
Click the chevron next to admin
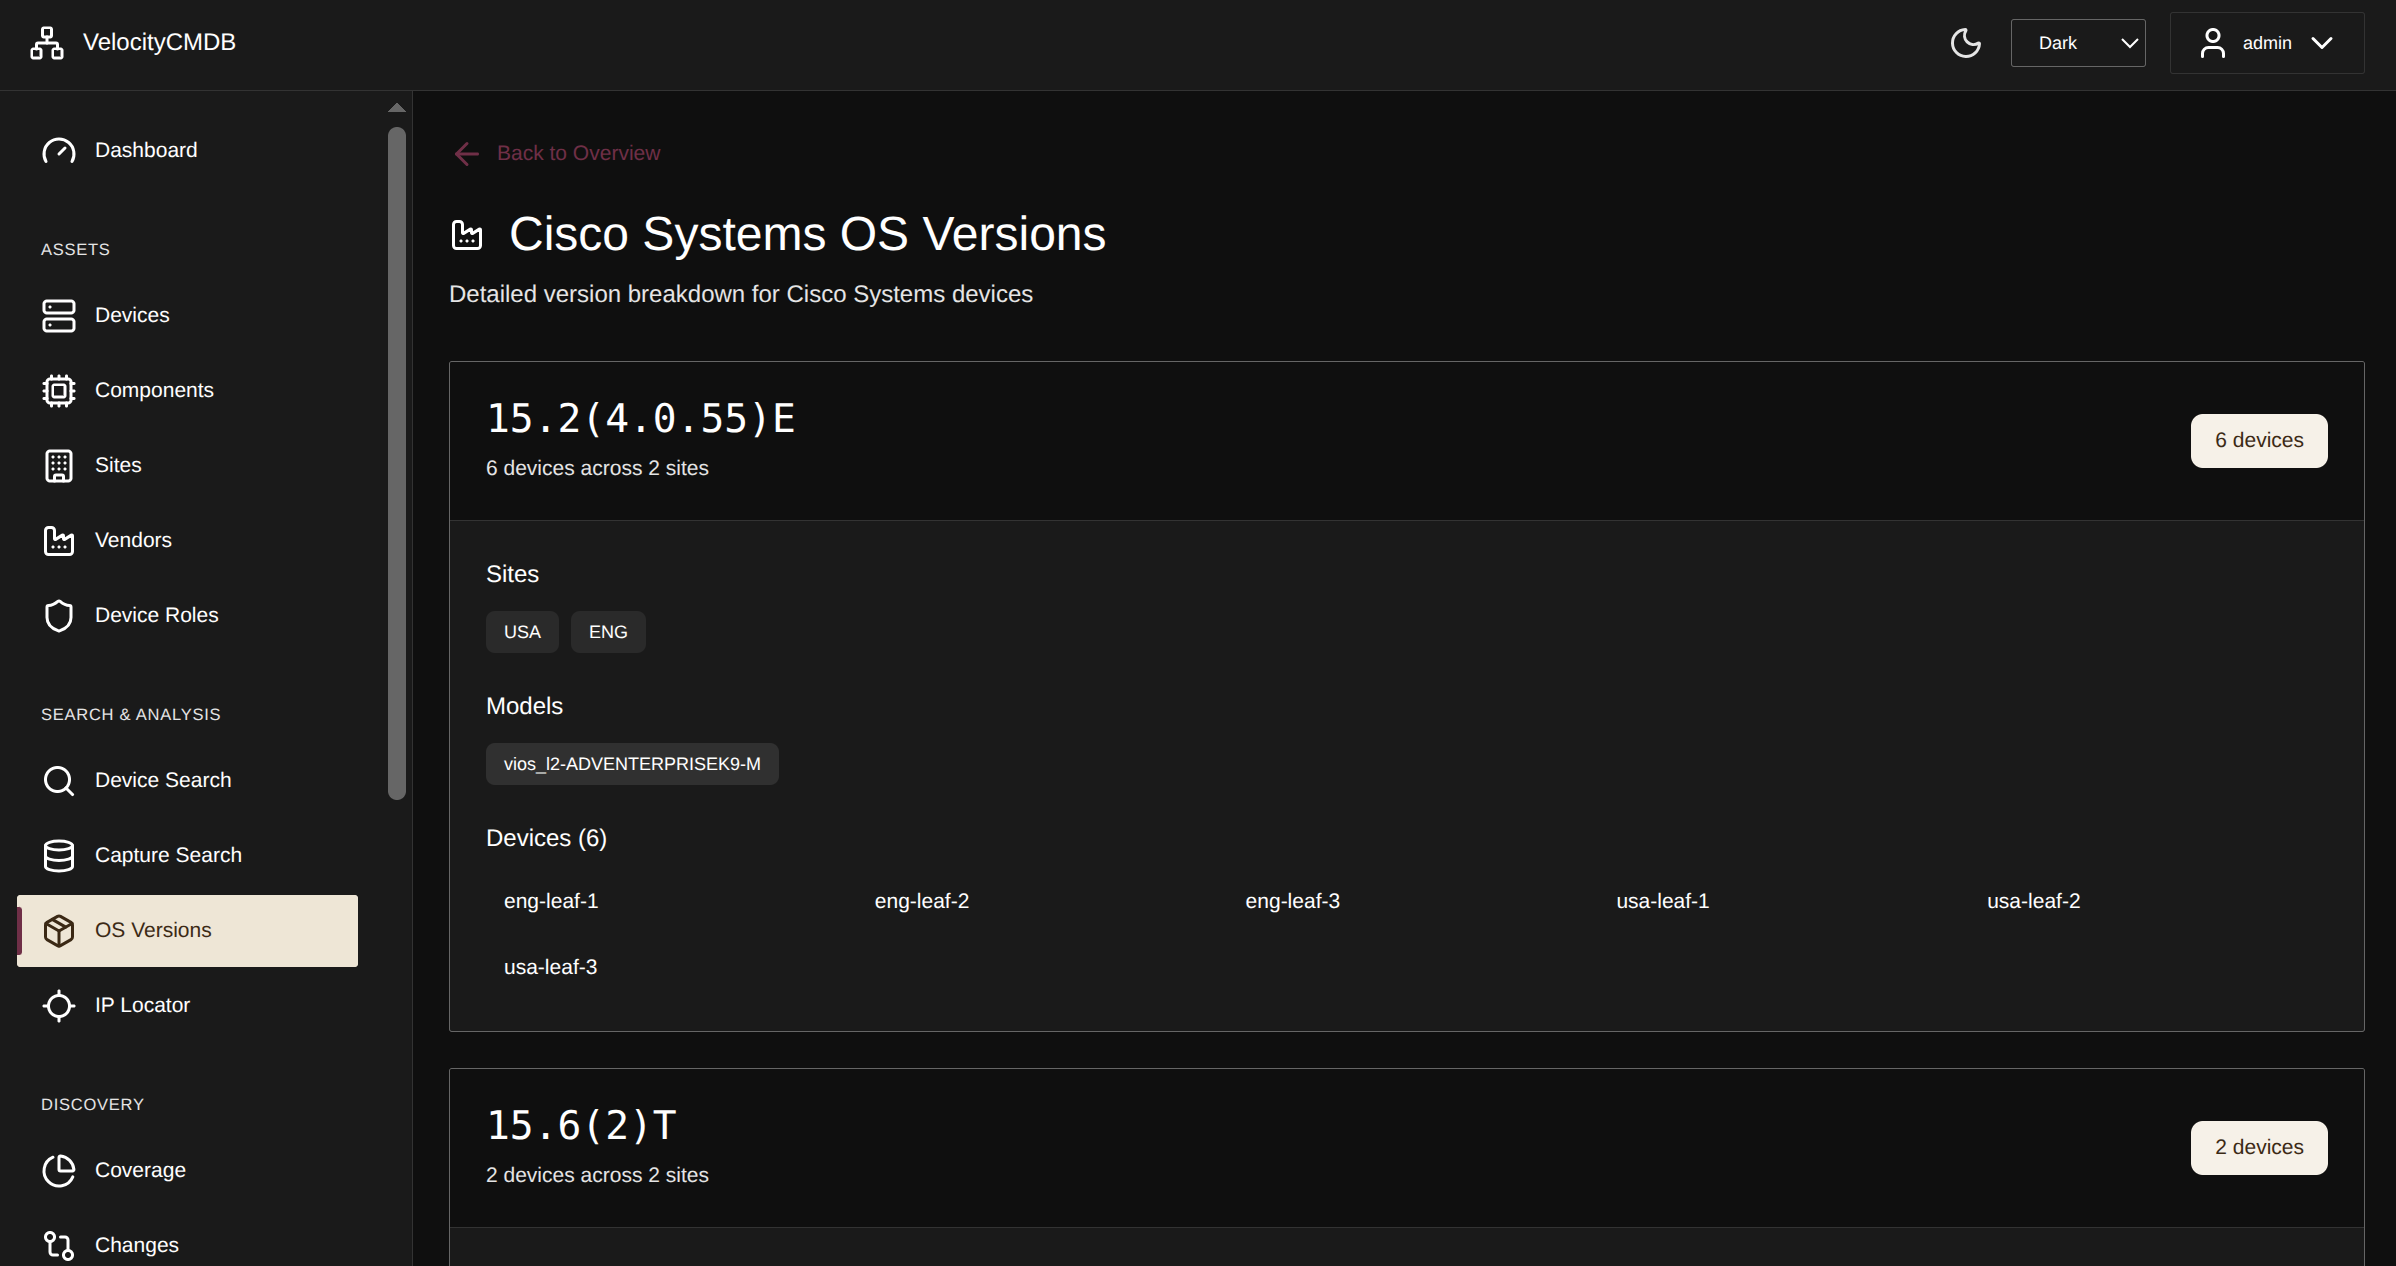pyautogui.click(x=2322, y=43)
